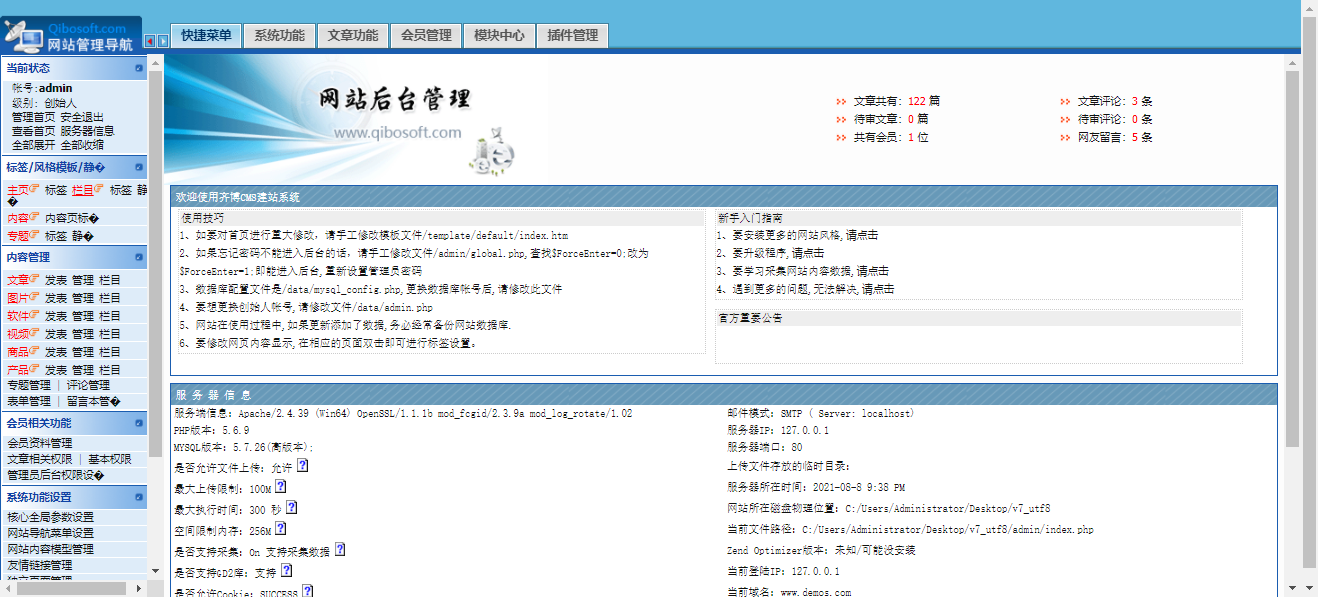Click the orange icon beside 内容
Image resolution: width=1318 pixels, height=597 pixels.
click(35, 217)
